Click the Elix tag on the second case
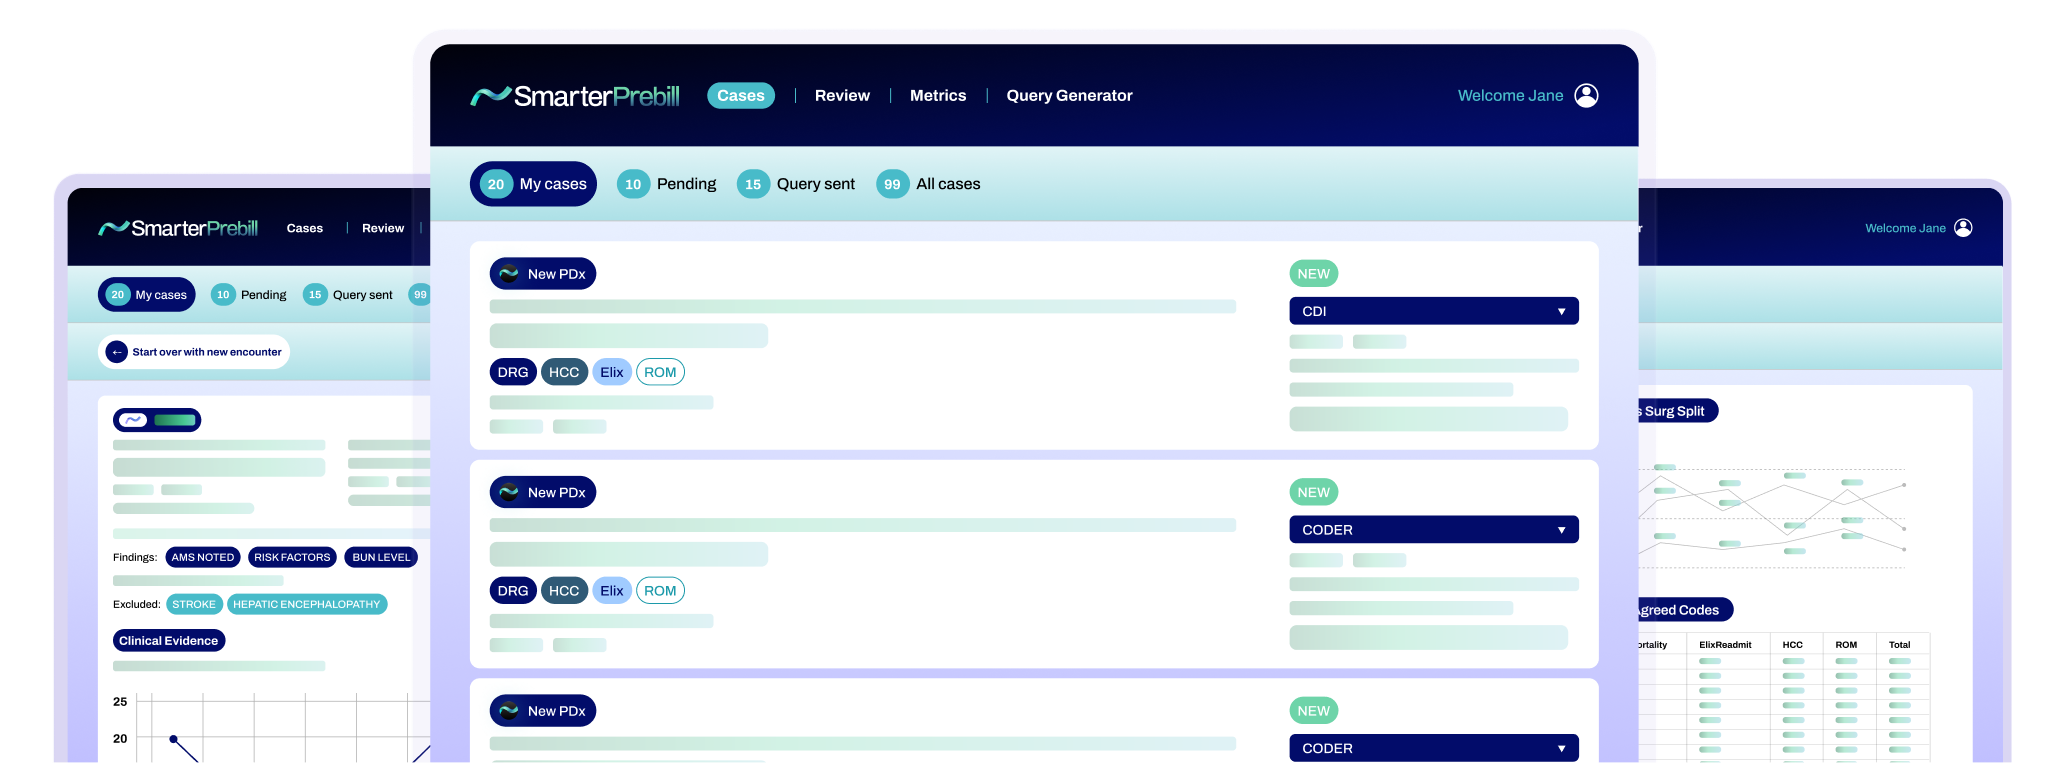2070x763 pixels. (612, 591)
